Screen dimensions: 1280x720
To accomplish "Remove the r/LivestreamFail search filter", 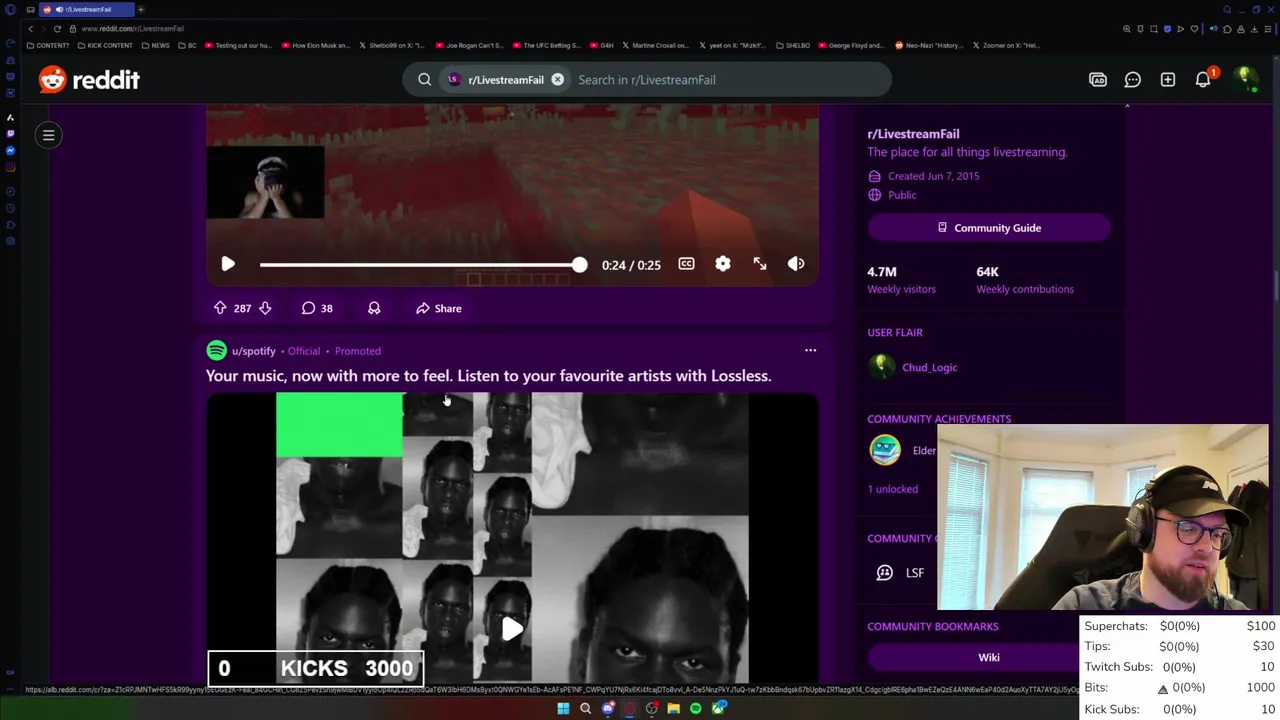I will pyautogui.click(x=558, y=79).
